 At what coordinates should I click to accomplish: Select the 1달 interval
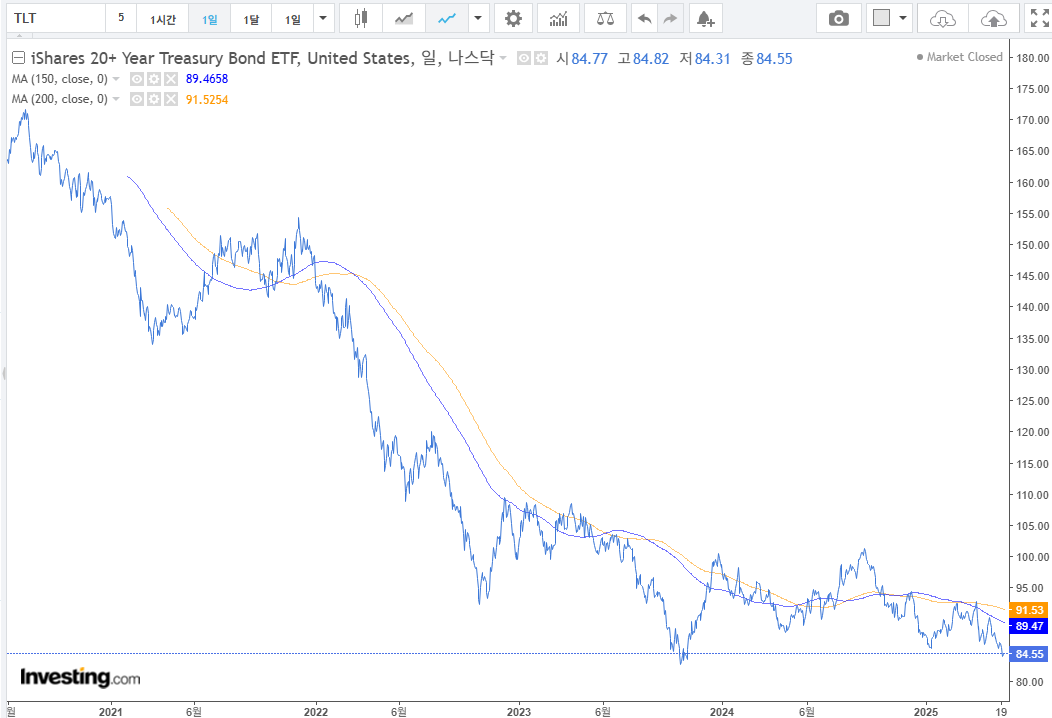click(251, 18)
